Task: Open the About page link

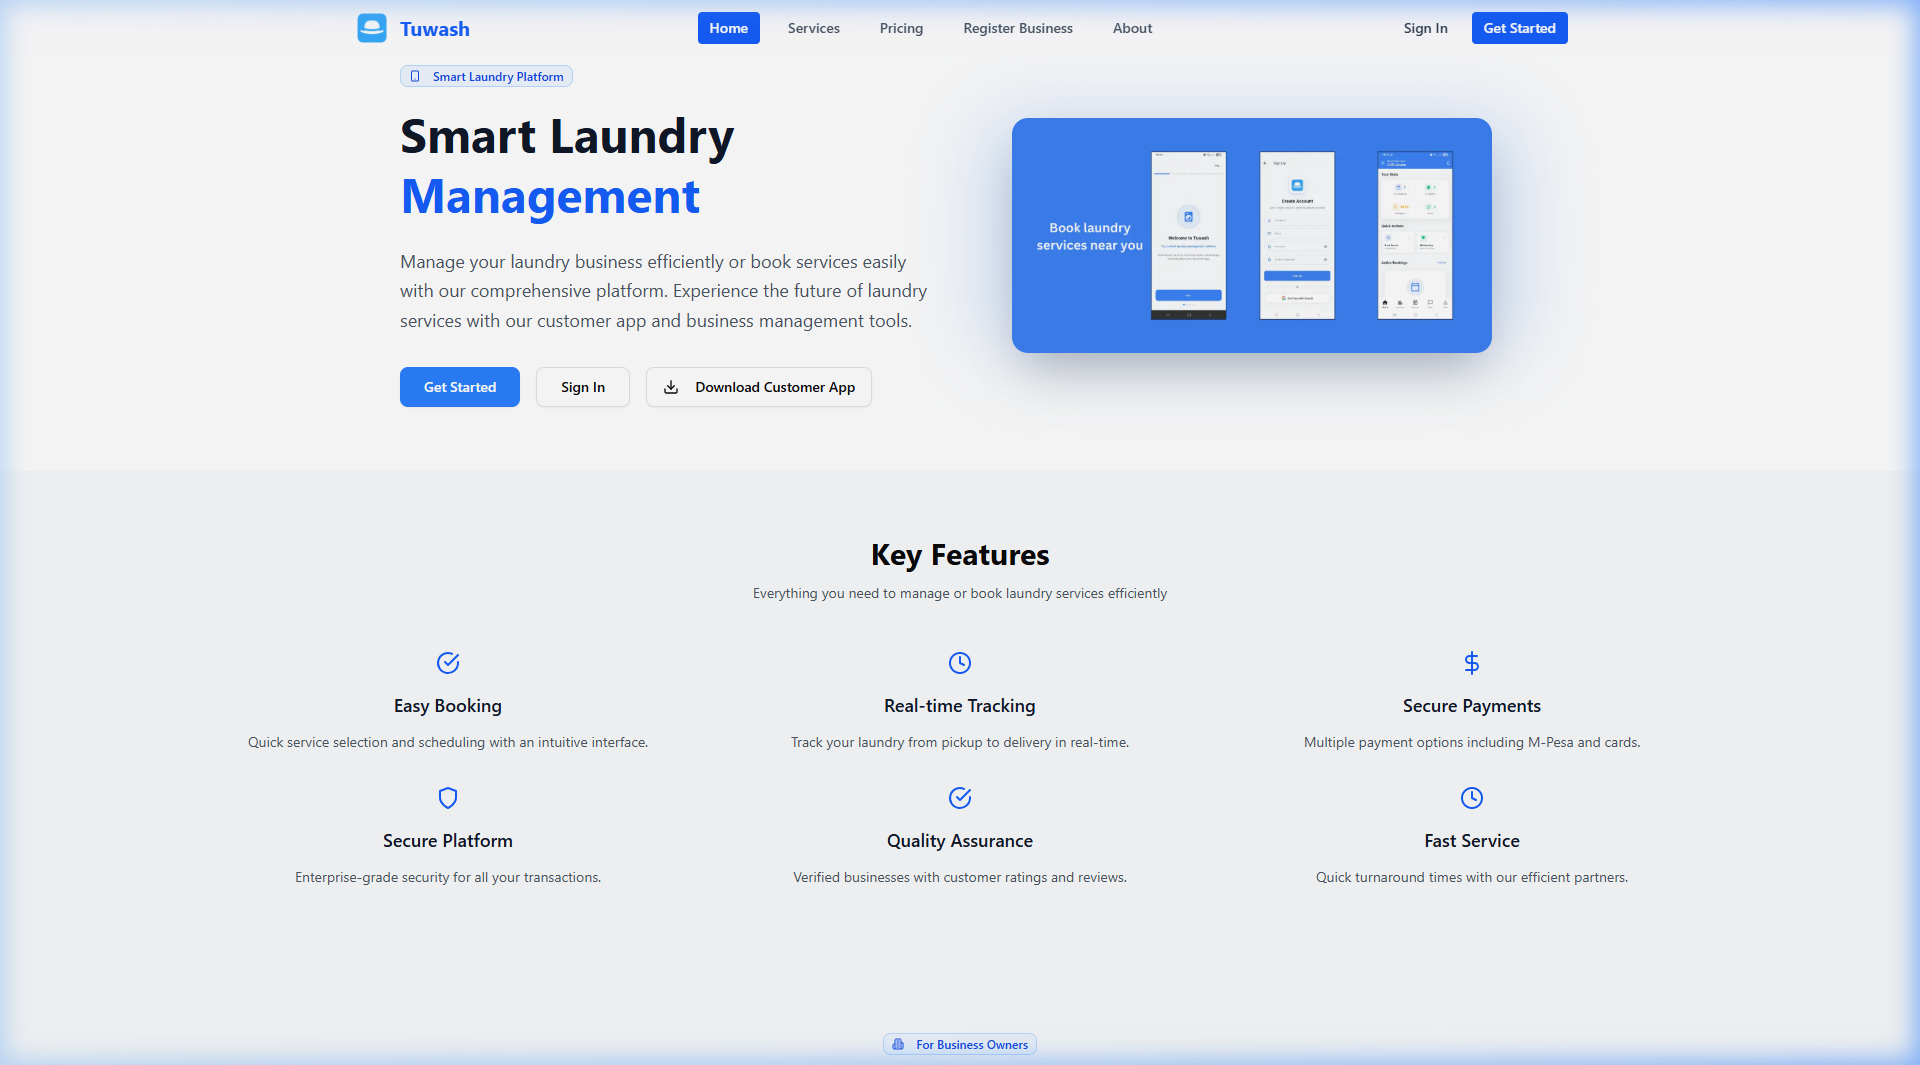Action: [1132, 28]
